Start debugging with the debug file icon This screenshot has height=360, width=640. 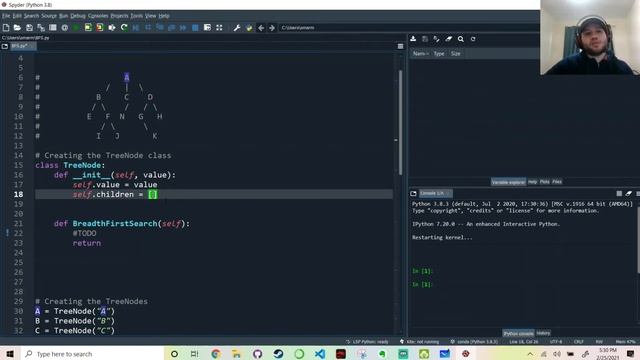(136, 28)
